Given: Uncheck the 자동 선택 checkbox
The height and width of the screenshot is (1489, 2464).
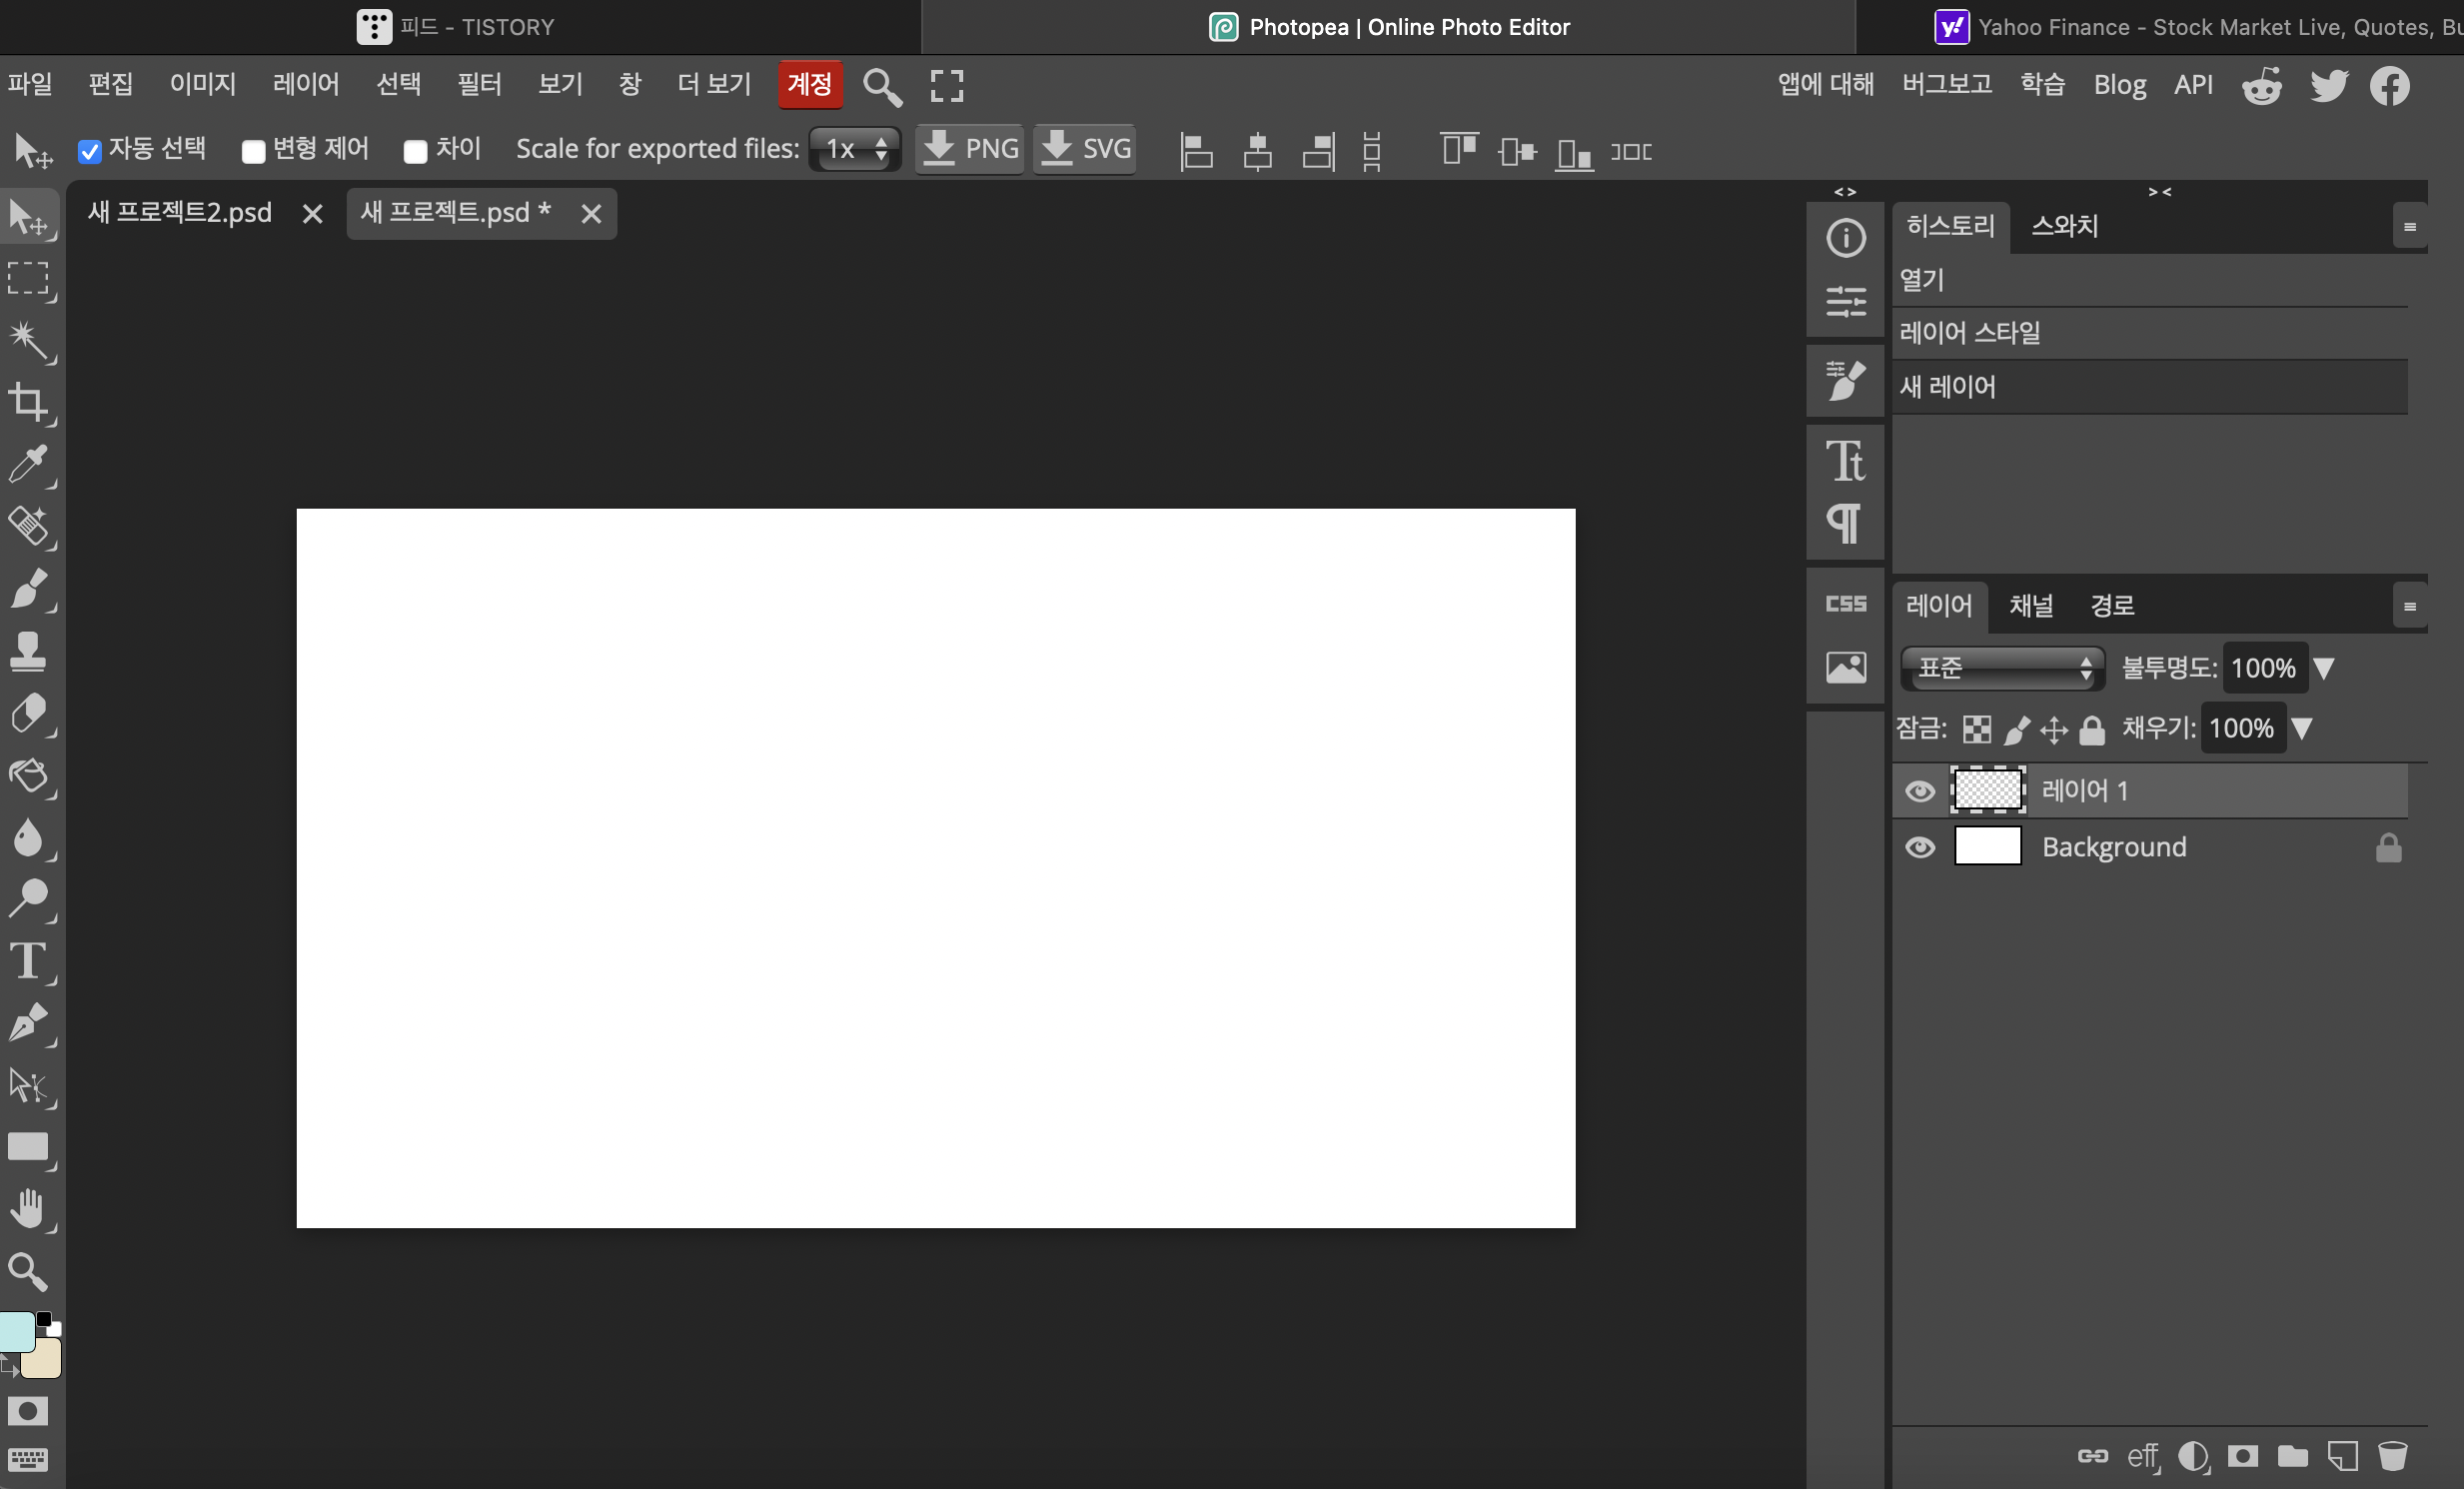Looking at the screenshot, I should tap(90, 151).
